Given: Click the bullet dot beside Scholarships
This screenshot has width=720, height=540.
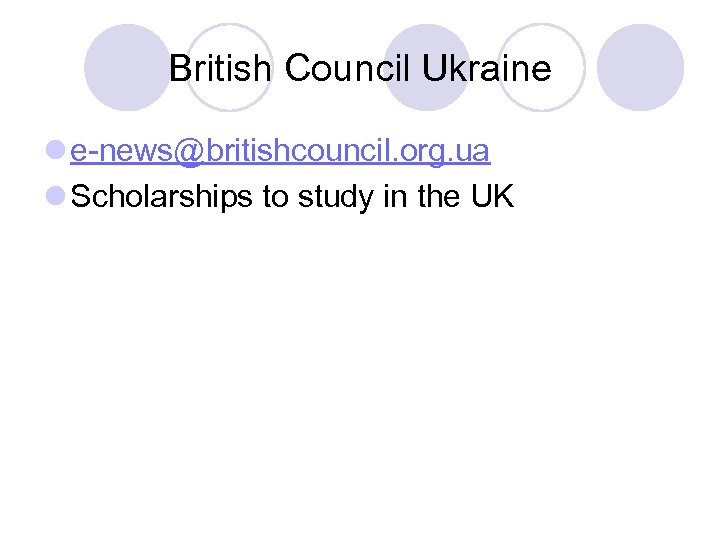Looking at the screenshot, I should 56,197.
